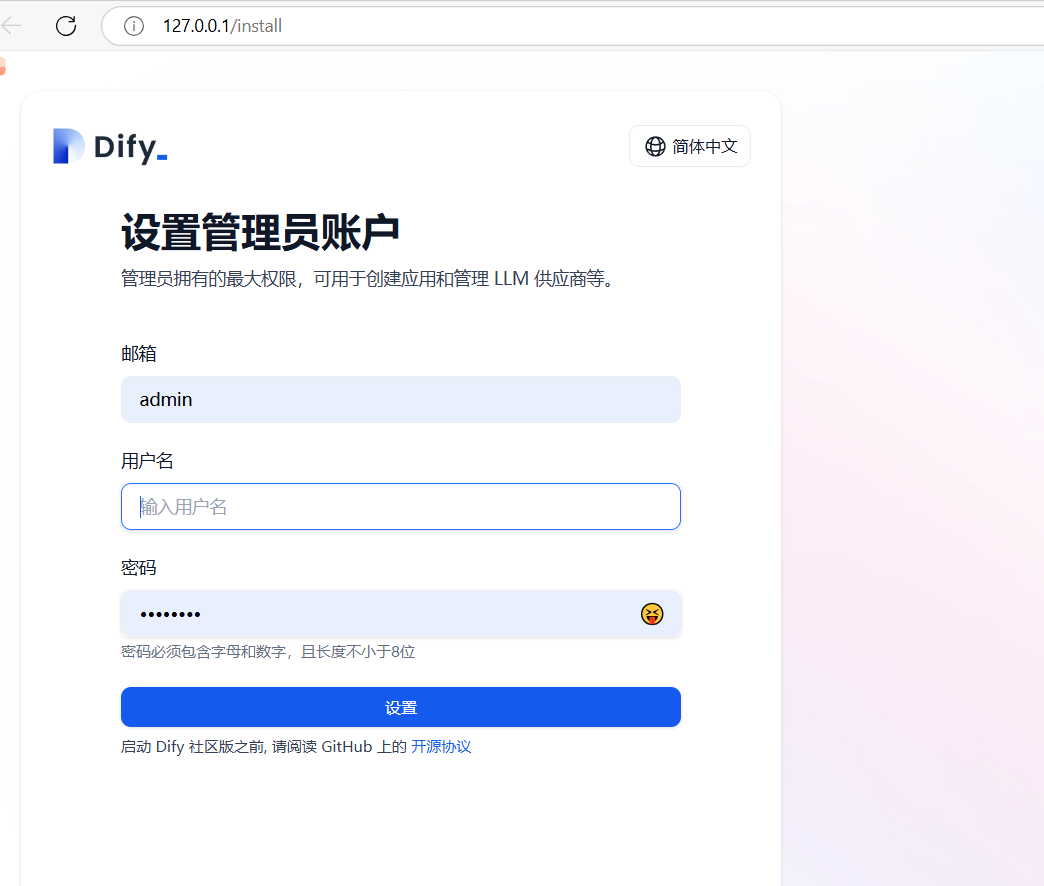
Task: Open the 开源协议 link
Action: [x=441, y=747]
